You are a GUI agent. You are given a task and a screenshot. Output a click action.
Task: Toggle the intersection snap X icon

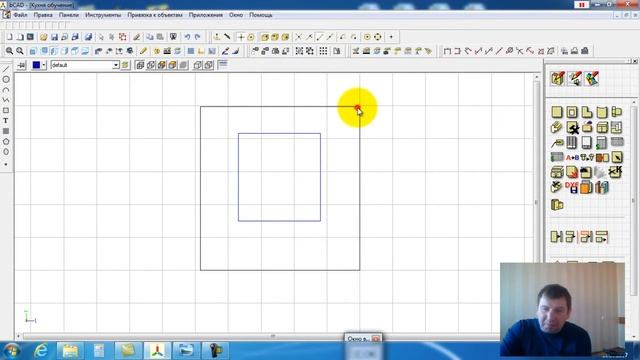click(x=298, y=37)
